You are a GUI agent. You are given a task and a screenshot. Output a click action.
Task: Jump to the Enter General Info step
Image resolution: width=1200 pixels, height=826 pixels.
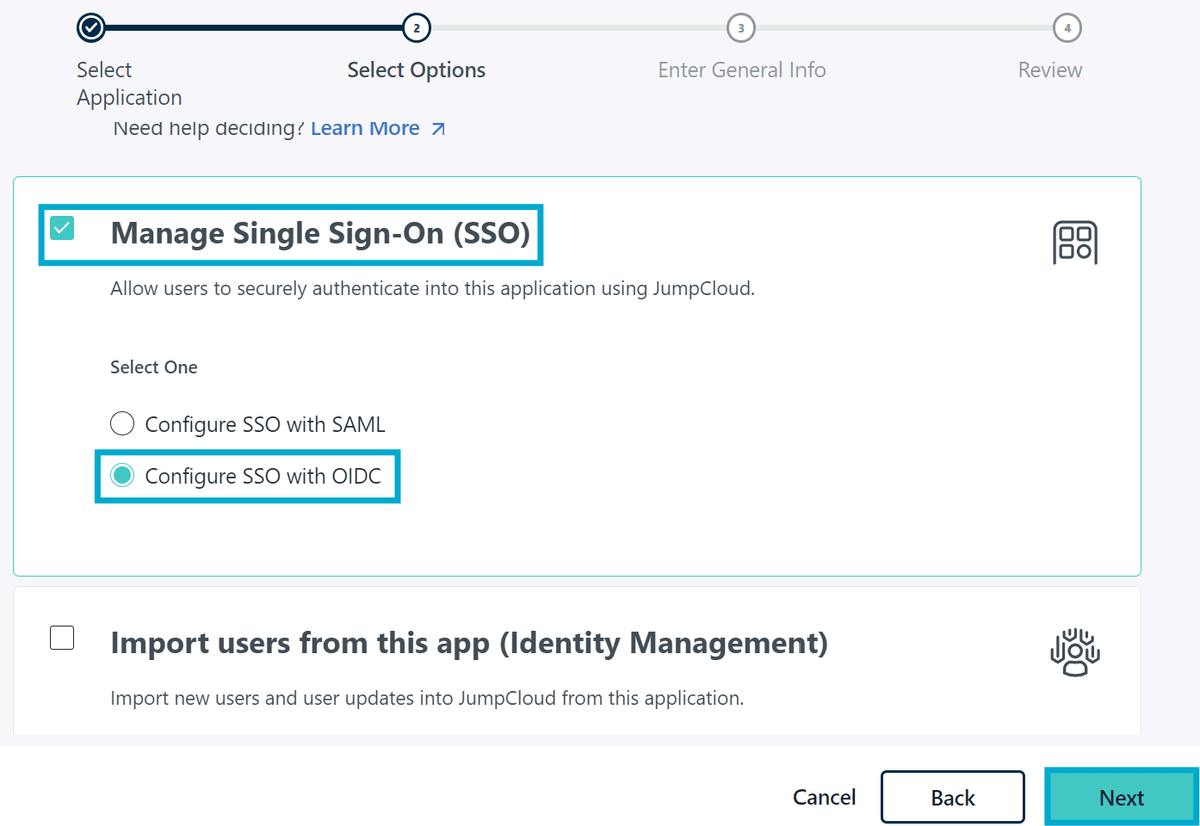(x=741, y=70)
